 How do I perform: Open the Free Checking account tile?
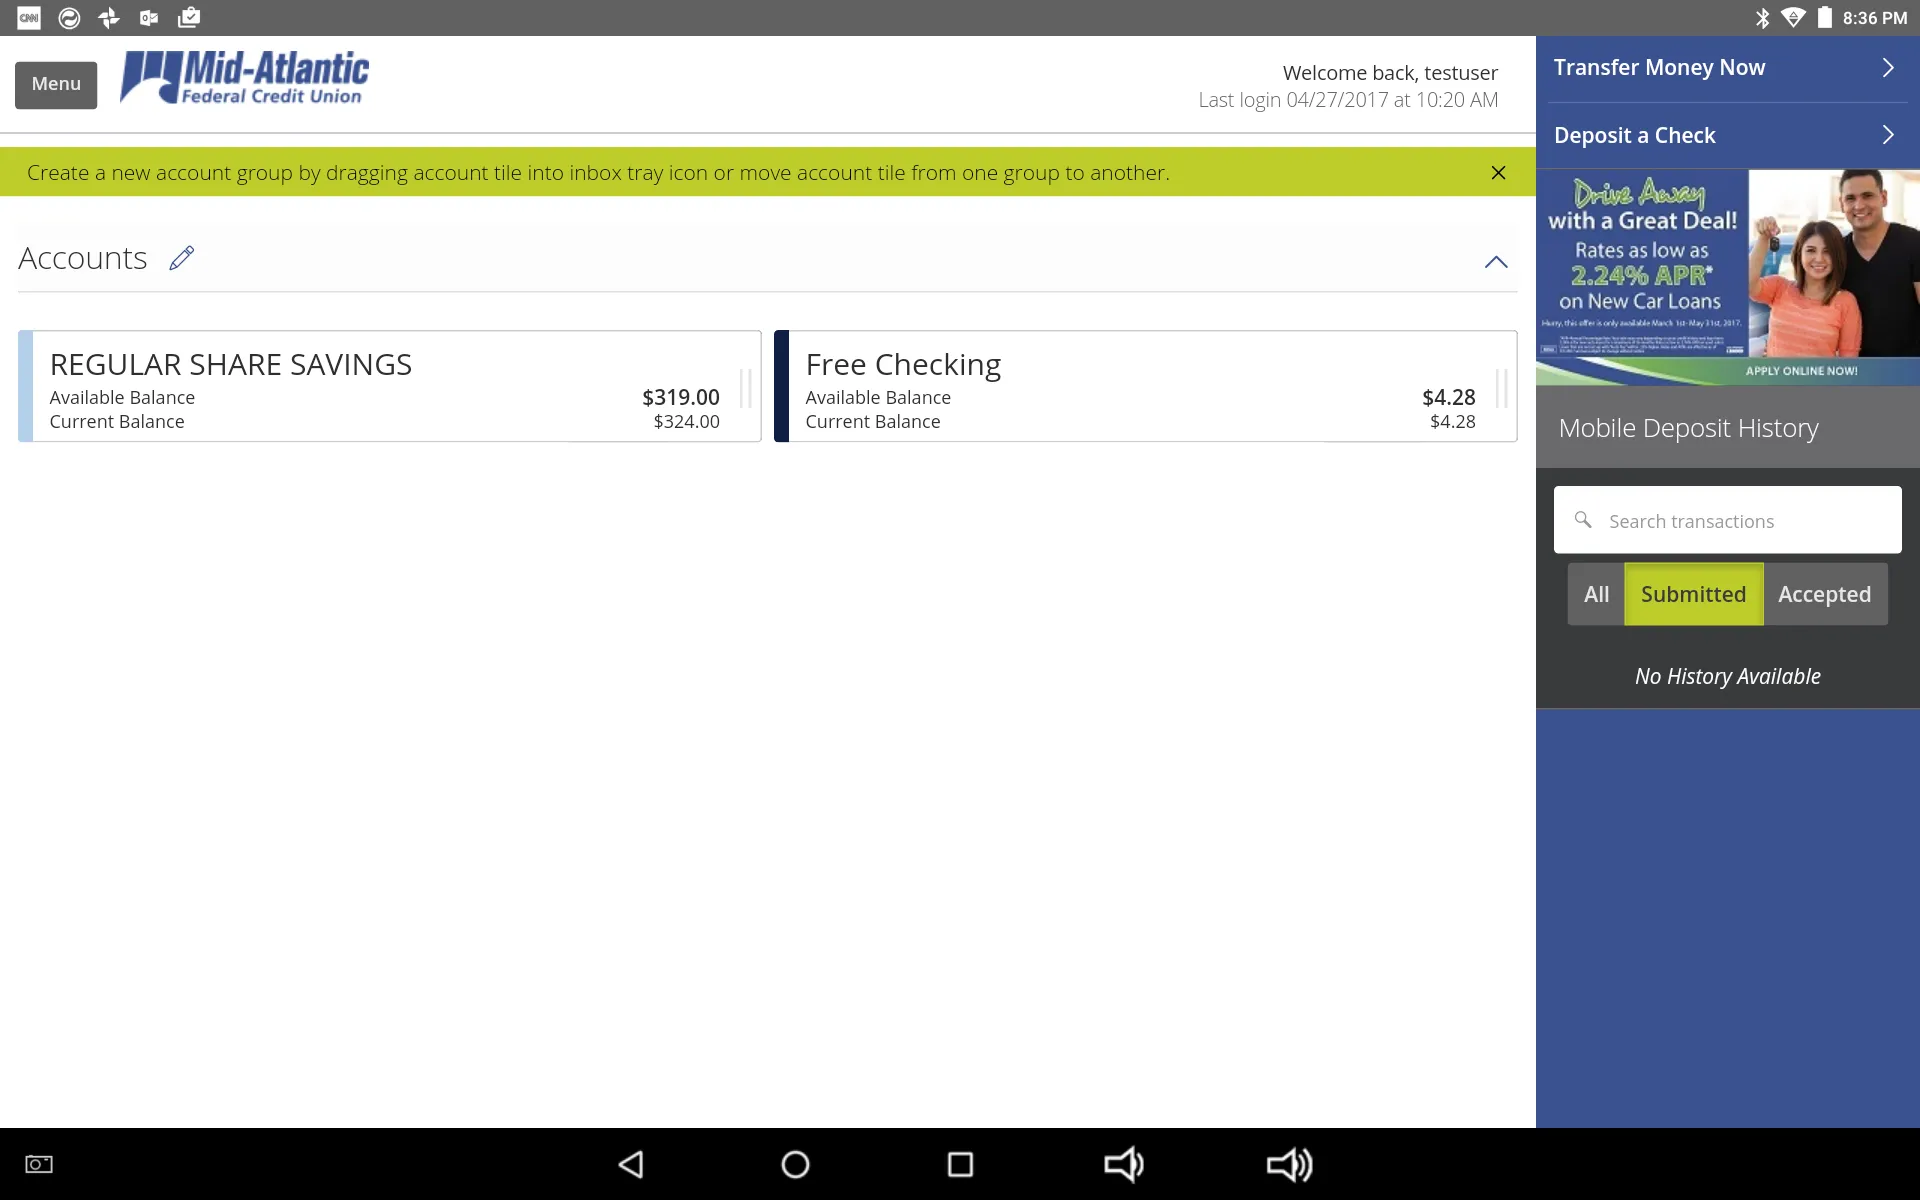(1145, 386)
